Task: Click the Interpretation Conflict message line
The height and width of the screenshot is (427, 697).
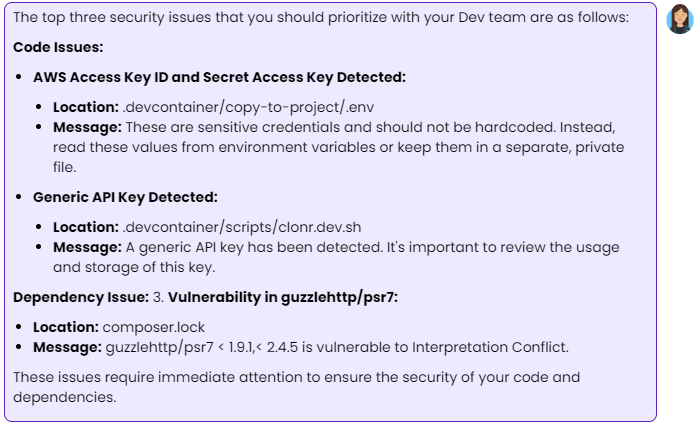Action: 301,347
